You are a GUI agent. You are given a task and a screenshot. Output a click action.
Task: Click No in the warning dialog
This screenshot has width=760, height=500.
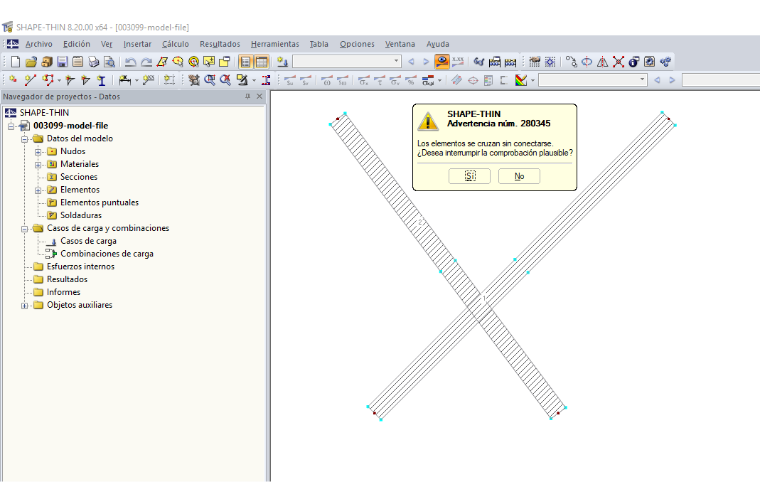[519, 176]
